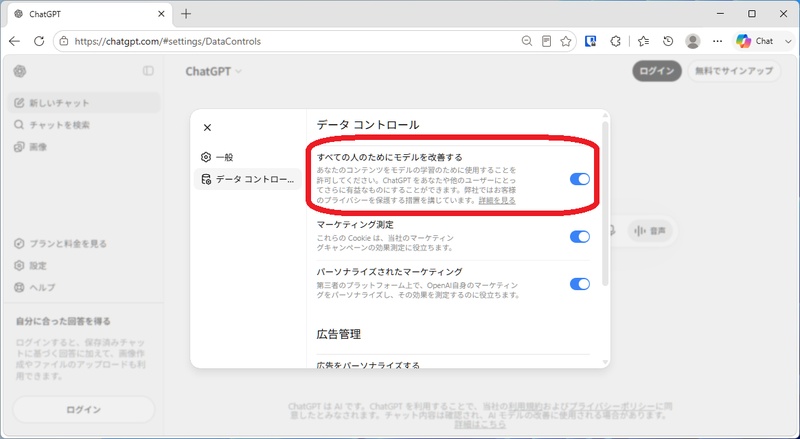Open 設定 in the sidebar
This screenshot has width=800, height=439.
click(84, 265)
